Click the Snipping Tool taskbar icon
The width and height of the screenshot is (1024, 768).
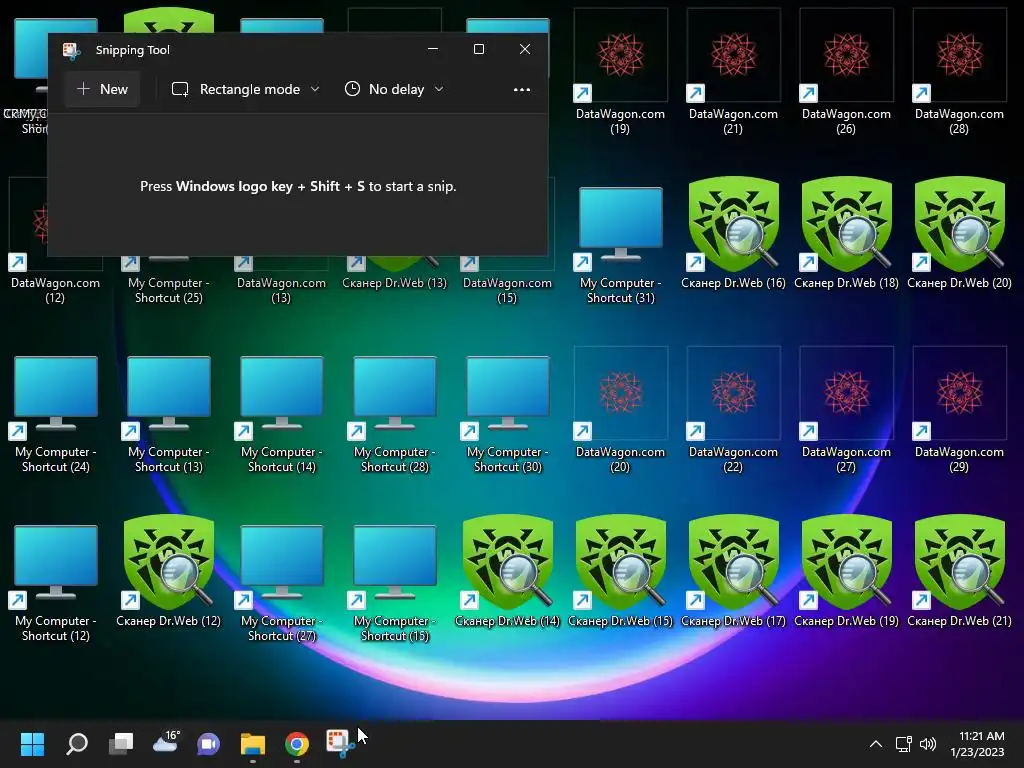[x=340, y=744]
